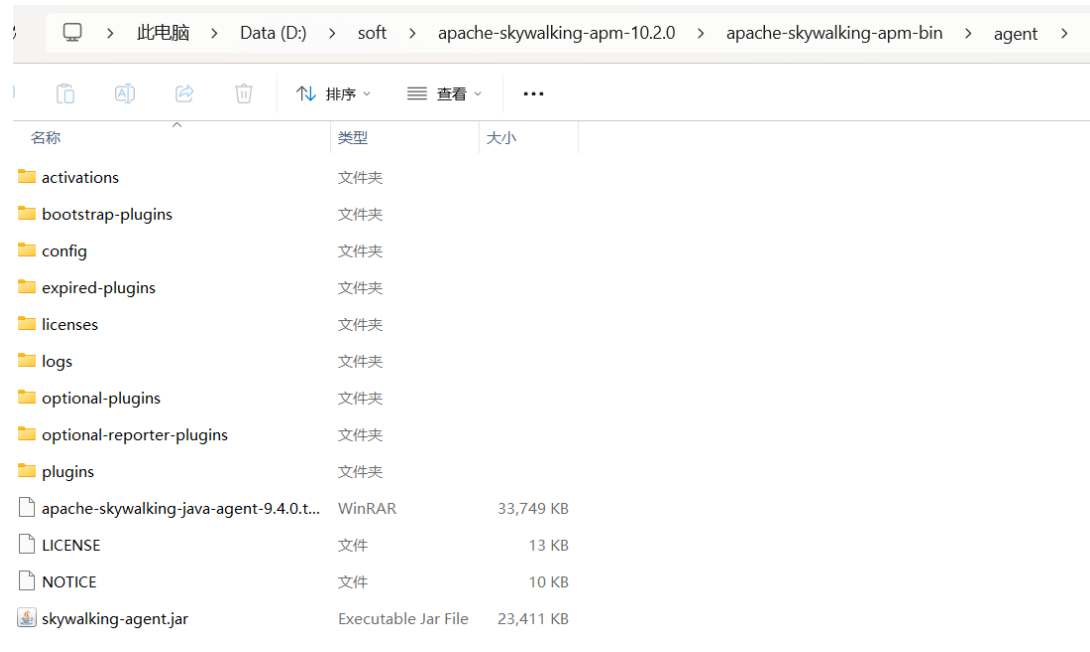1090x652 pixels.
Task: Click the optional-plugins folder name
Action: point(101,398)
